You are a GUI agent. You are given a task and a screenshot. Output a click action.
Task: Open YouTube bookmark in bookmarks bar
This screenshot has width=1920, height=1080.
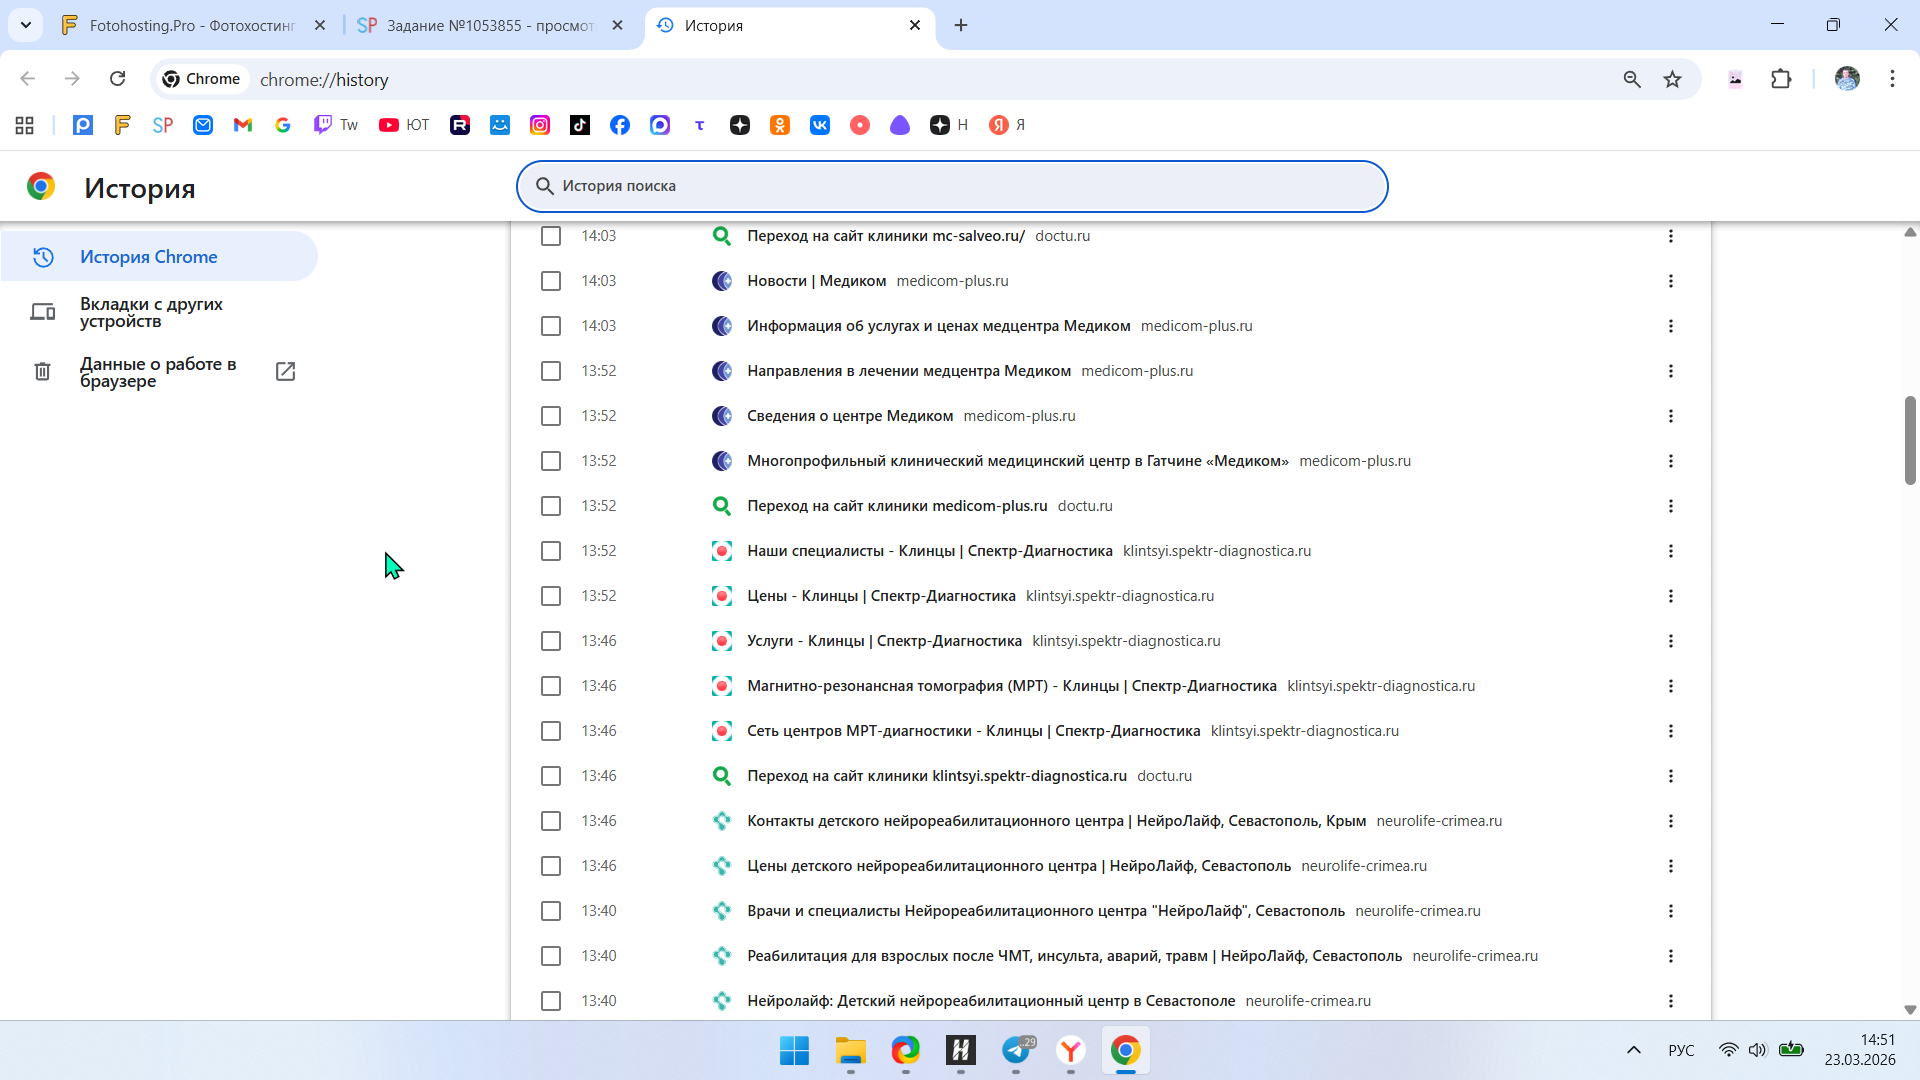click(x=403, y=125)
